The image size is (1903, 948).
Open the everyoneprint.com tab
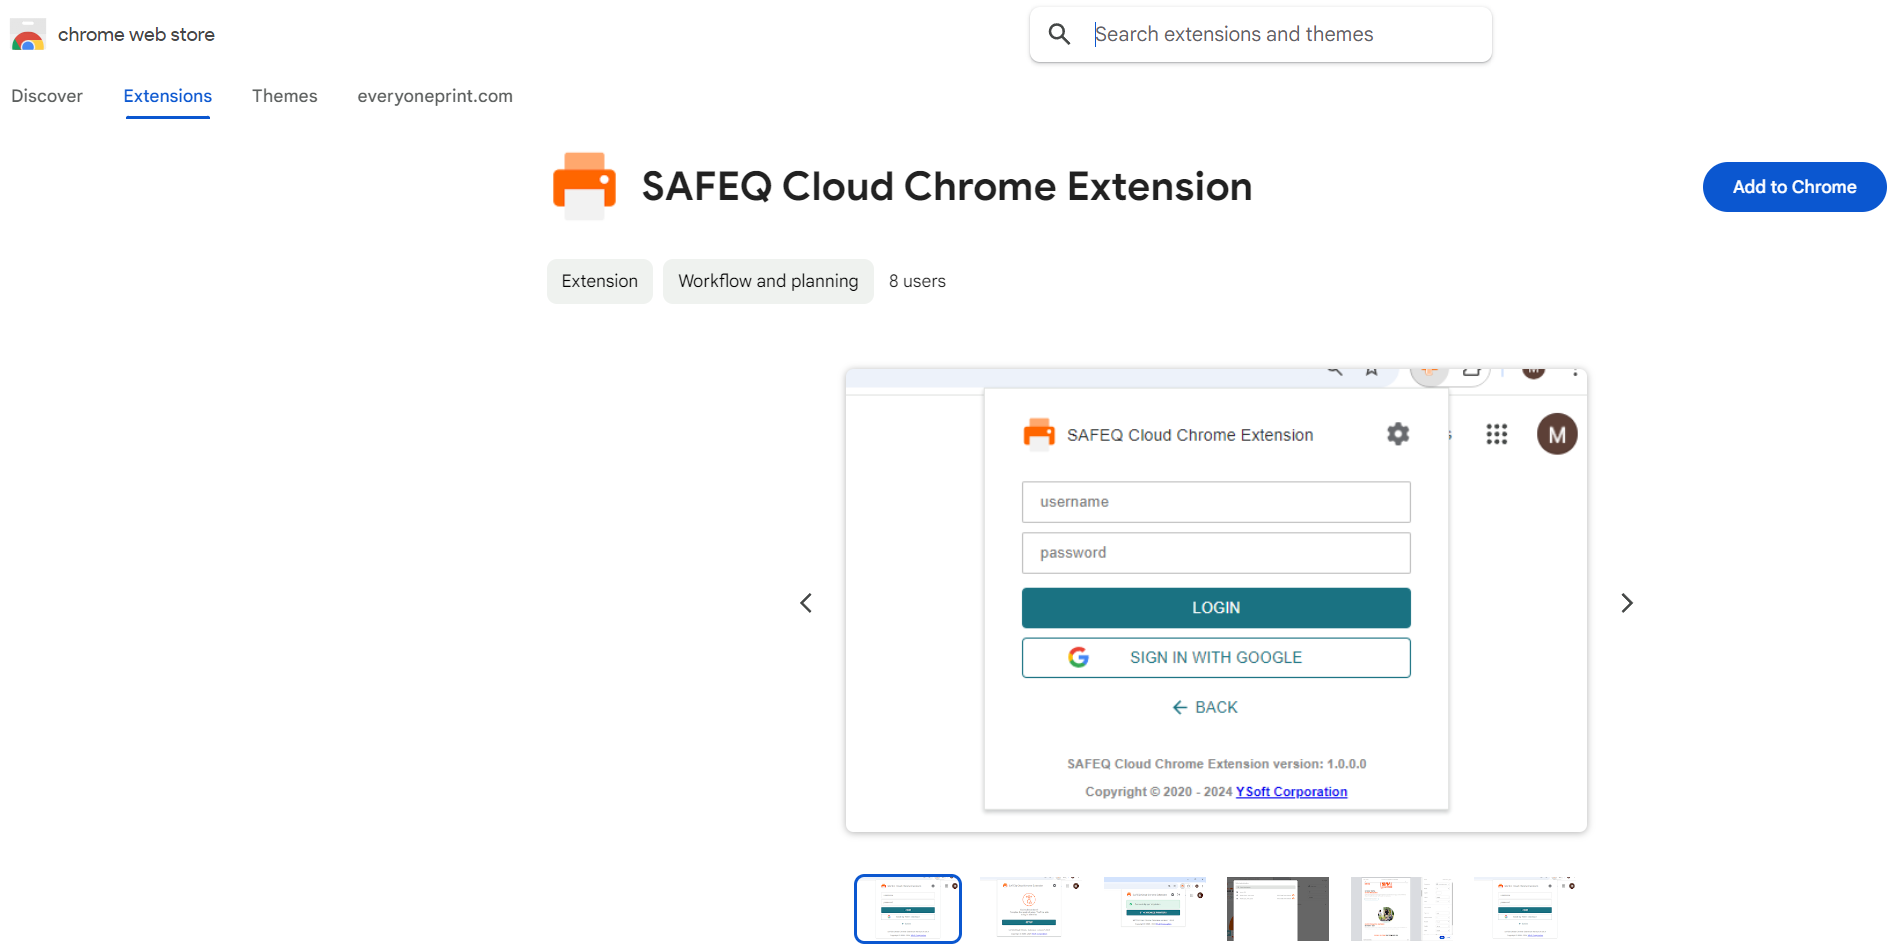click(434, 96)
